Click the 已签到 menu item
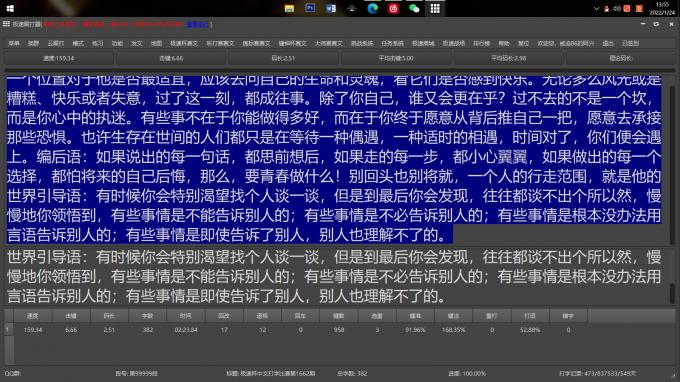The width and height of the screenshot is (680, 382). point(631,43)
